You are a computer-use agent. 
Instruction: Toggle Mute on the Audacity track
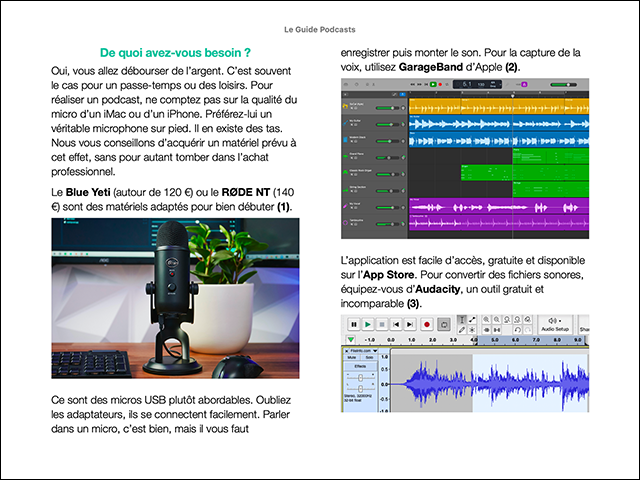coord(351,357)
